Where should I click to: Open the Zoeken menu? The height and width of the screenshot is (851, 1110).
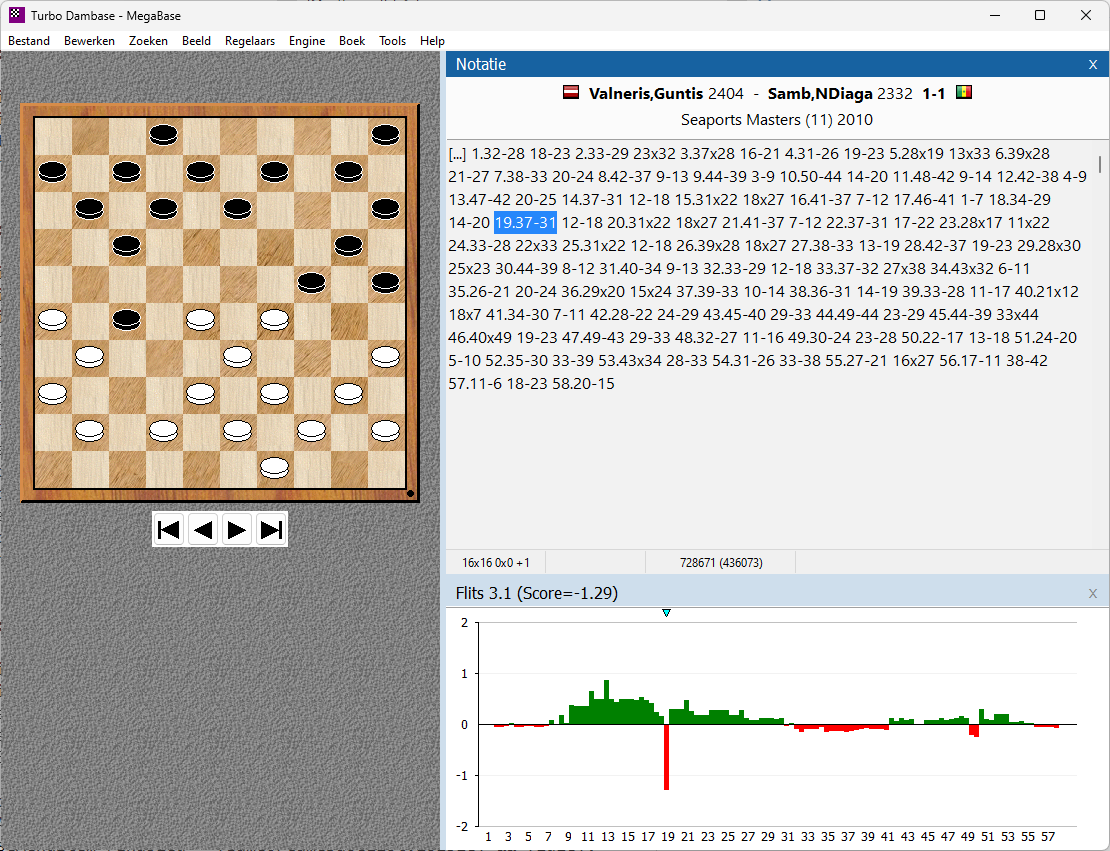[x=148, y=41]
